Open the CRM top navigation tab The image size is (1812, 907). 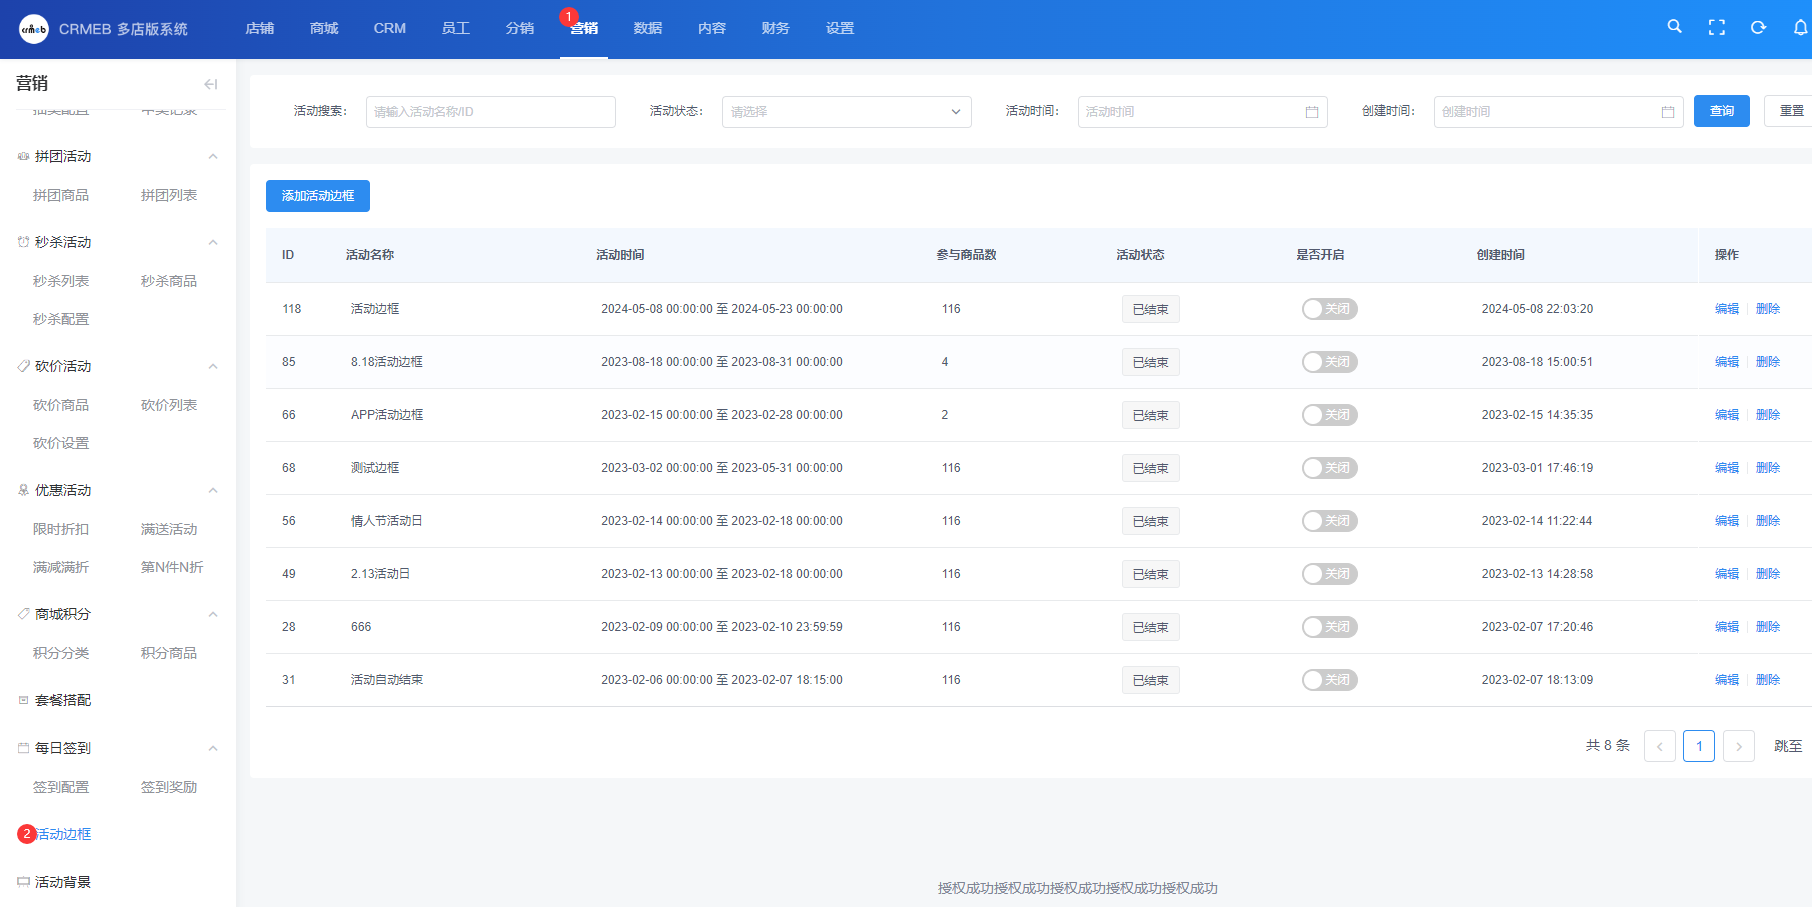tap(389, 28)
